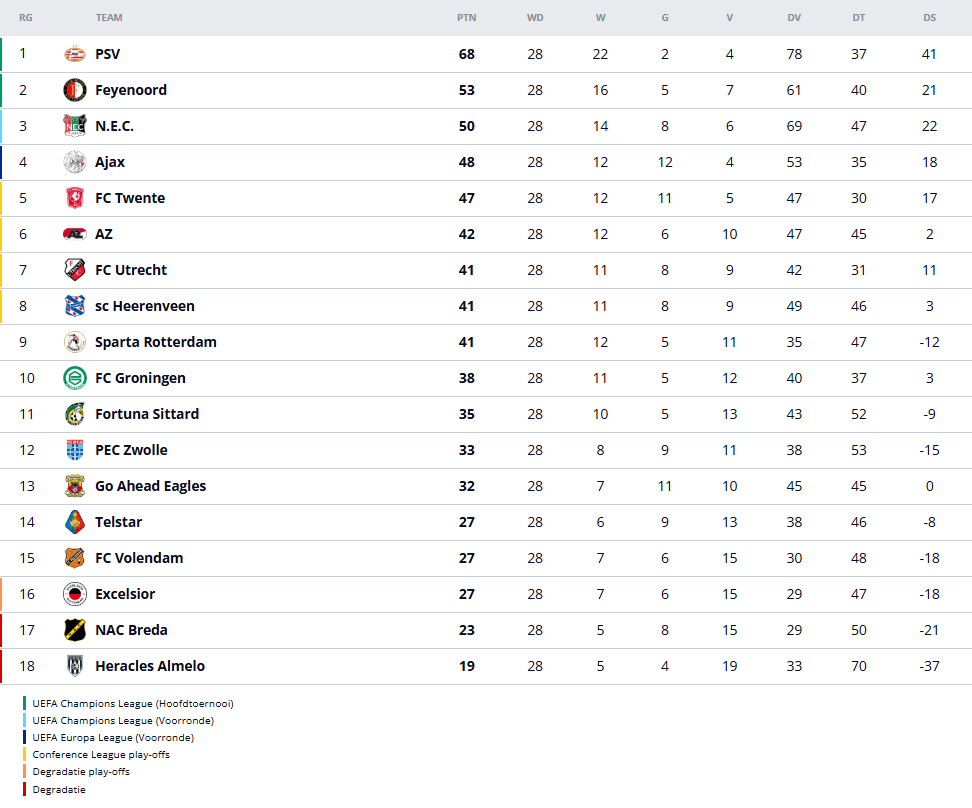Screen dimensions: 972x808
Task: Click the Telstar club crest
Action: click(x=75, y=522)
